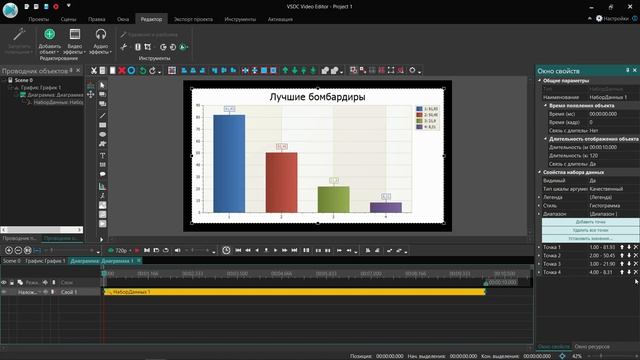Toggle eye icon in timeline header row
This screenshot has height=360, width=640.
tap(4, 282)
